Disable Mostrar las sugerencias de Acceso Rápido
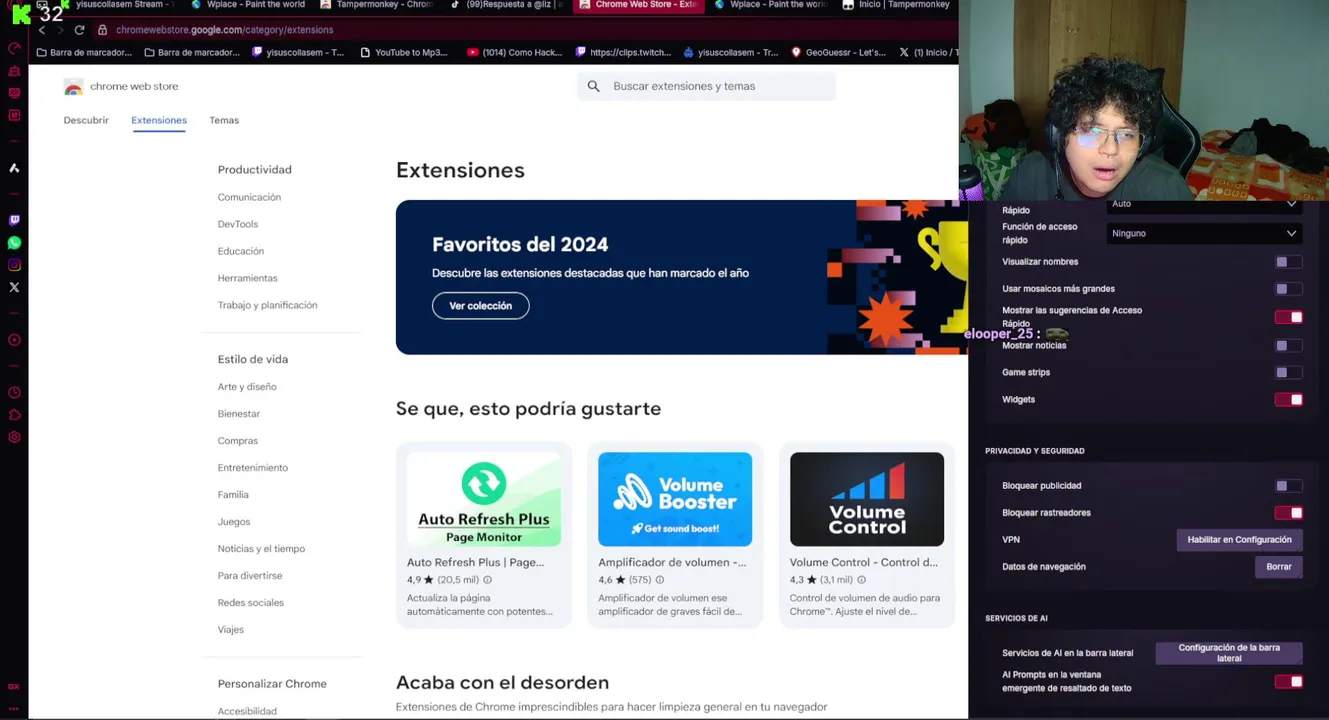 pyautogui.click(x=1288, y=317)
